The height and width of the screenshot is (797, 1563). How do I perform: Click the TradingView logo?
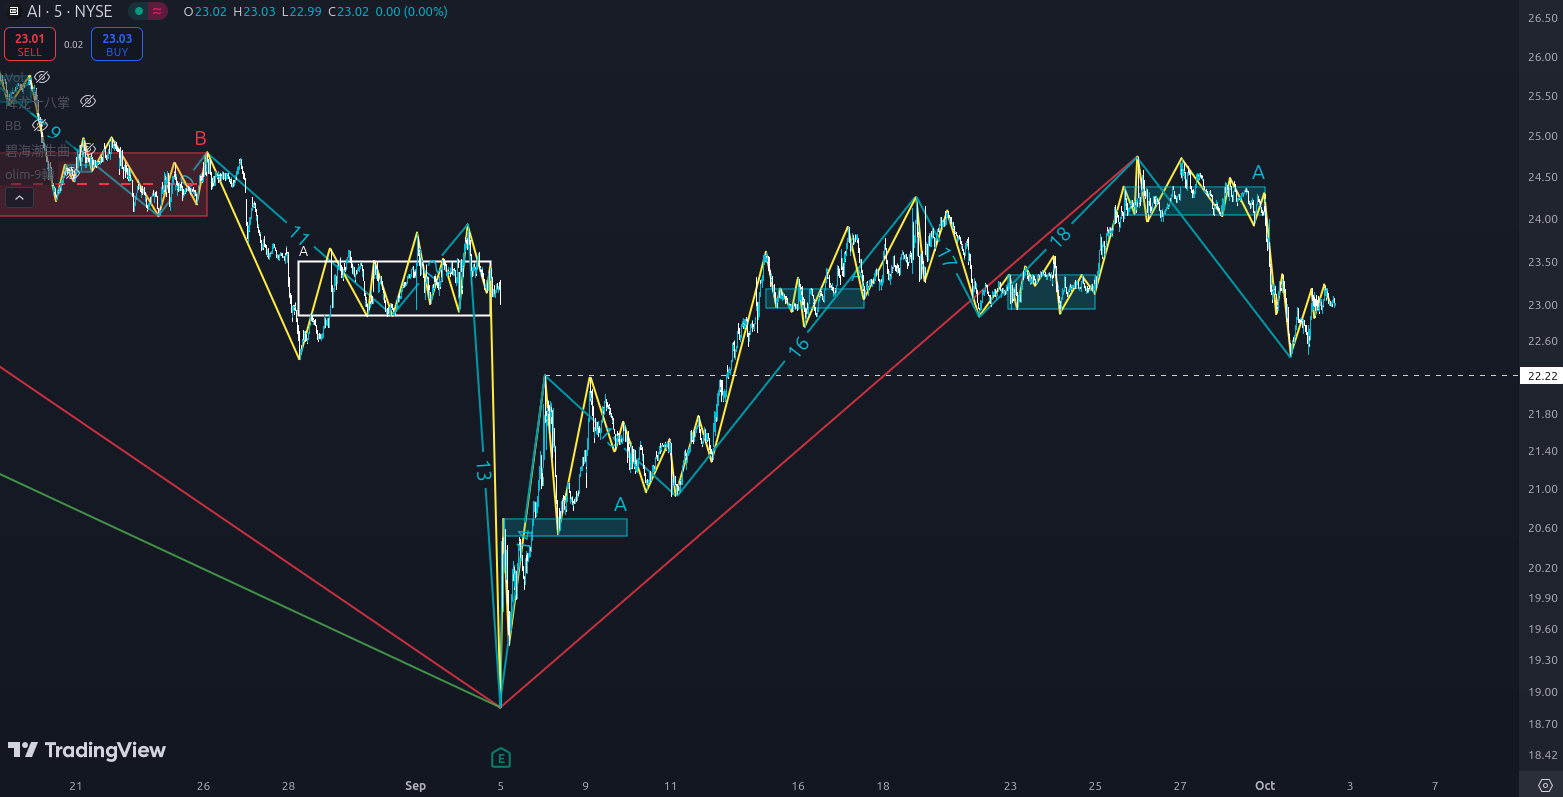(x=87, y=750)
